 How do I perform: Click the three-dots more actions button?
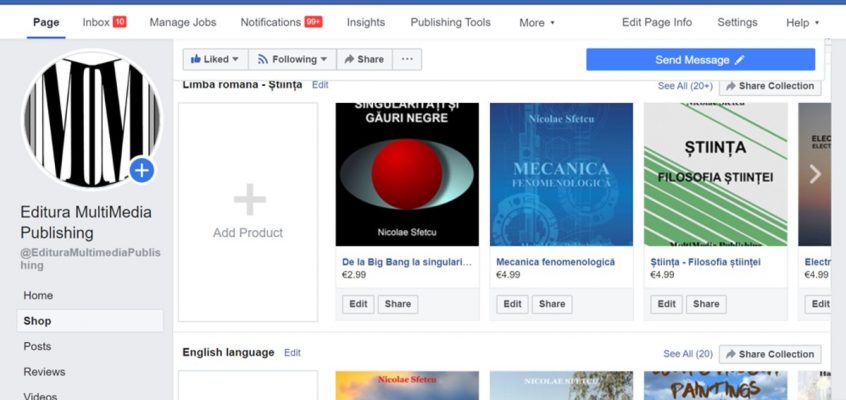click(x=407, y=59)
